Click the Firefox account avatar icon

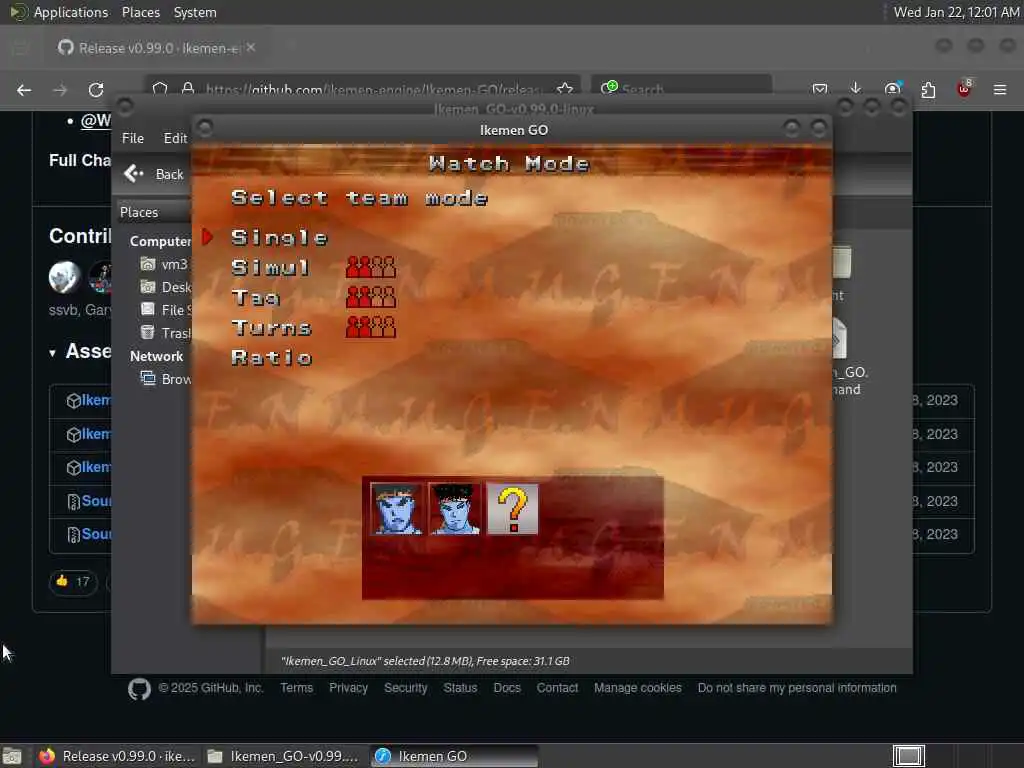tap(892, 89)
